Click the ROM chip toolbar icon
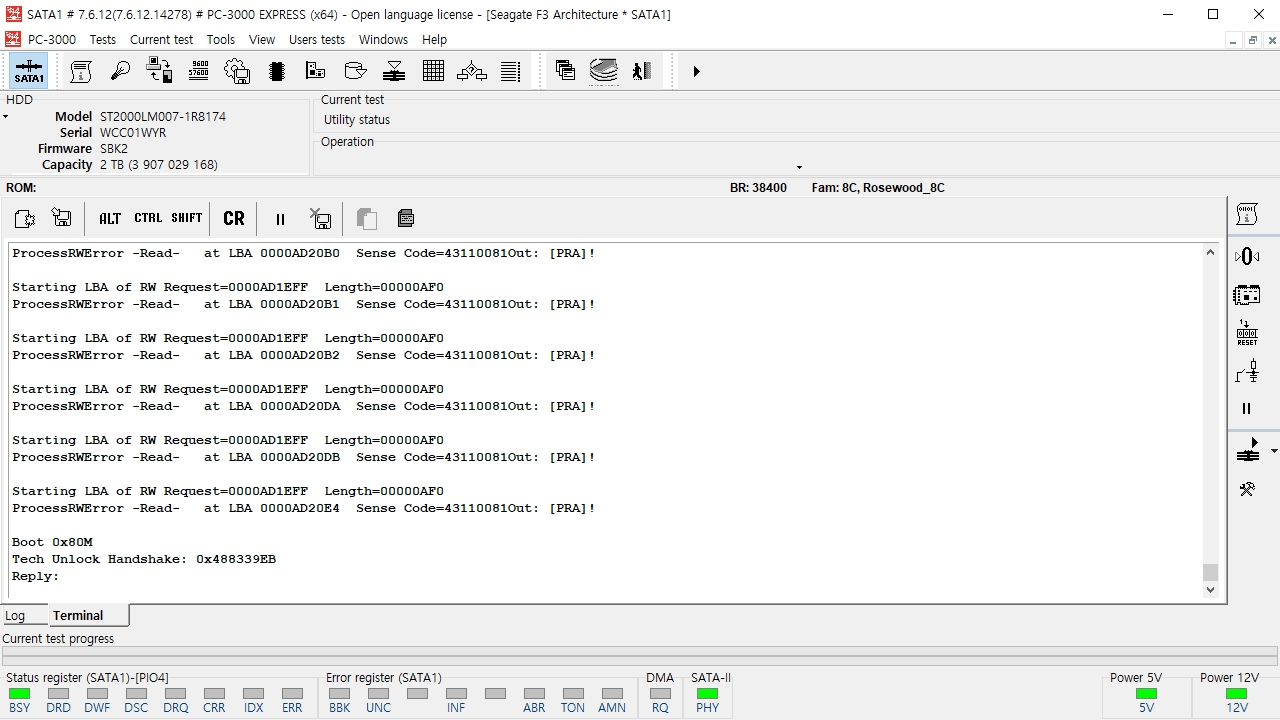The image size is (1280, 720). coord(277,71)
